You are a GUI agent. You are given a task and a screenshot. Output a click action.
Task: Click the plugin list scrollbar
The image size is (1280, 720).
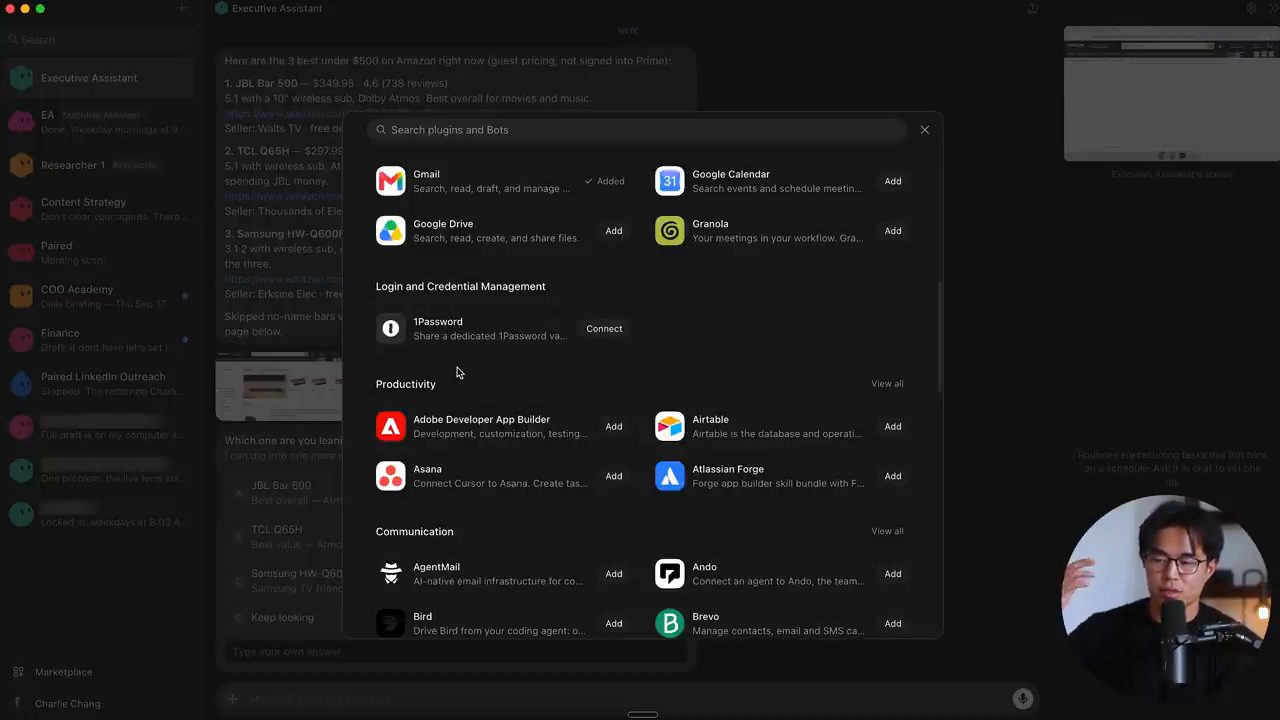(x=939, y=337)
